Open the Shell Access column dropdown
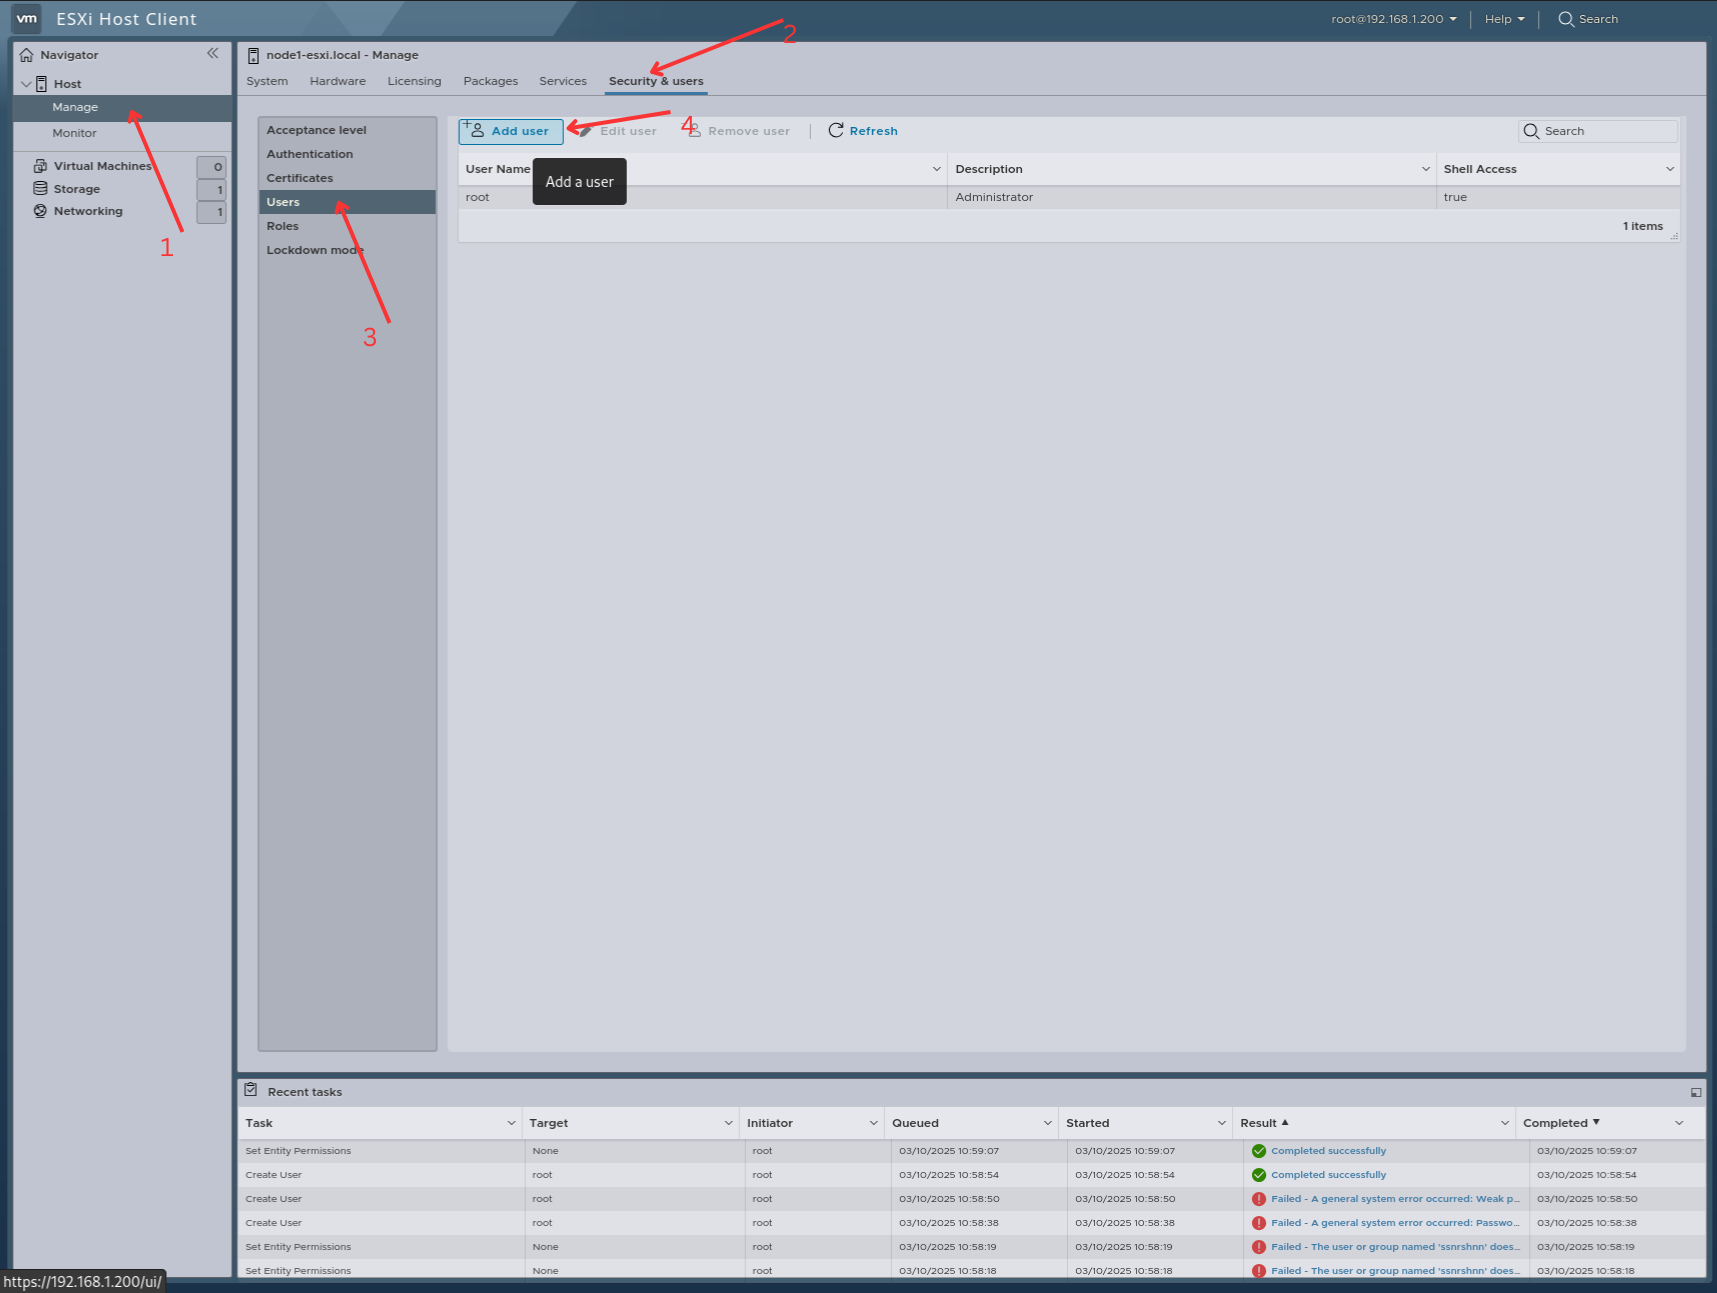 [x=1669, y=168]
